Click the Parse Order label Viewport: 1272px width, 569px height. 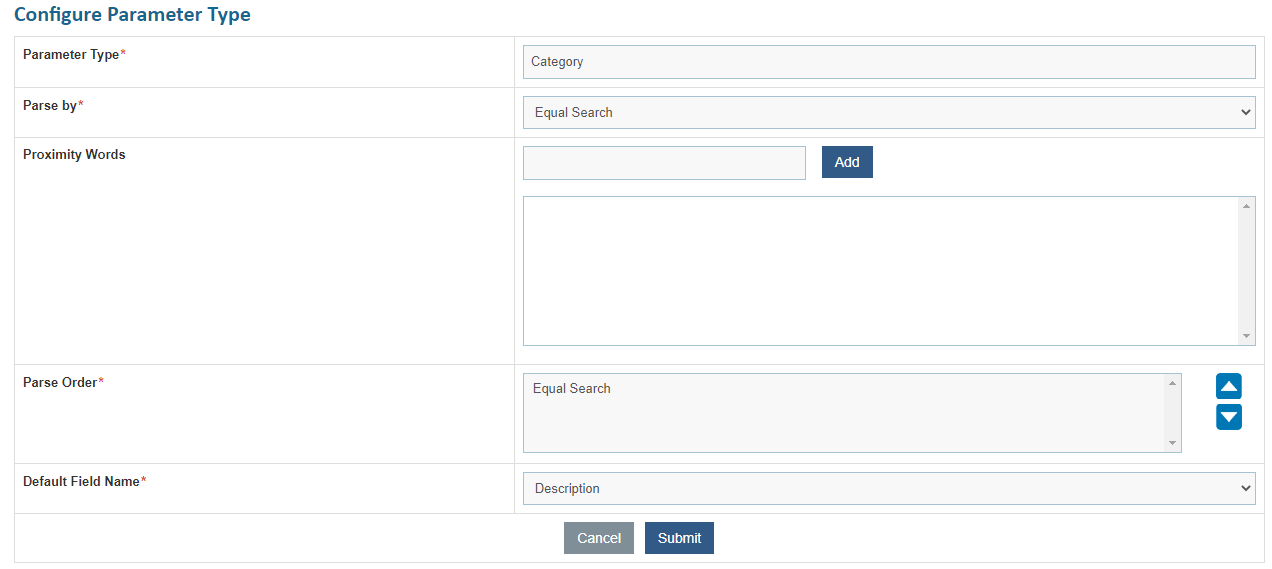(60, 383)
